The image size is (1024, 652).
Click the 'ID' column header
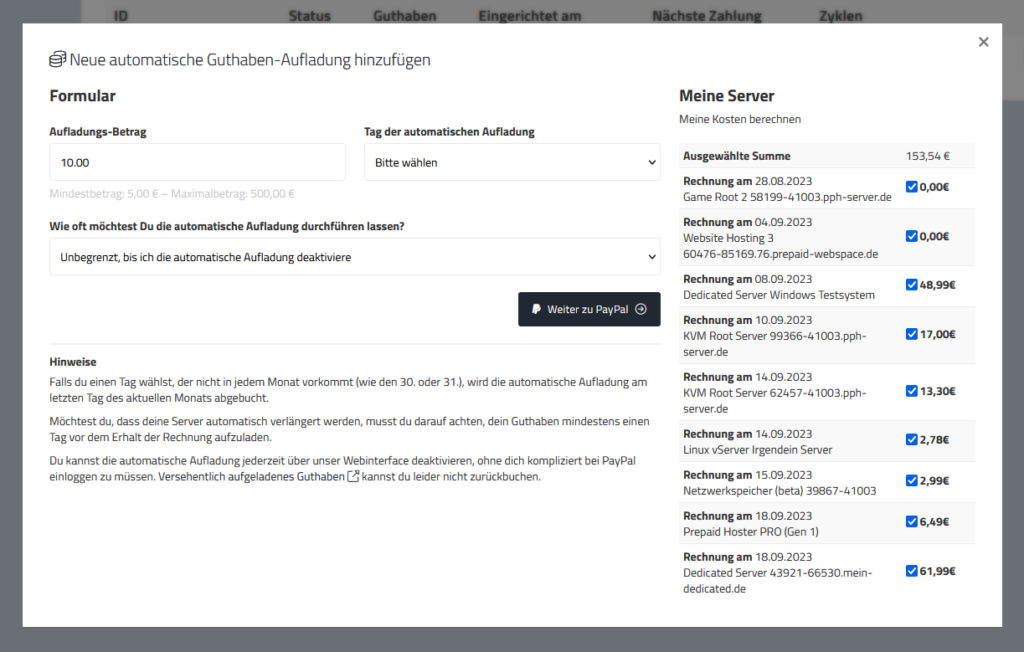(x=121, y=16)
